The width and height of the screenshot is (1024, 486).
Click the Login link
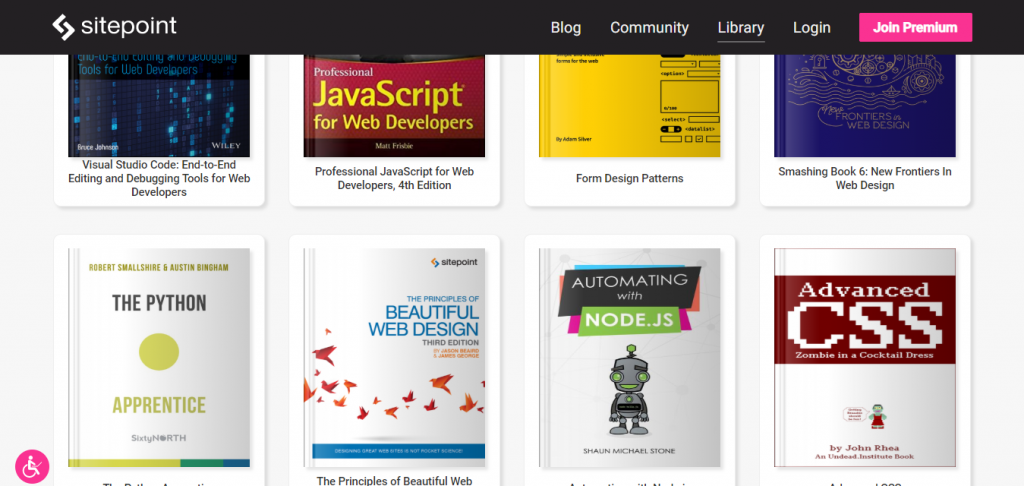tap(811, 28)
